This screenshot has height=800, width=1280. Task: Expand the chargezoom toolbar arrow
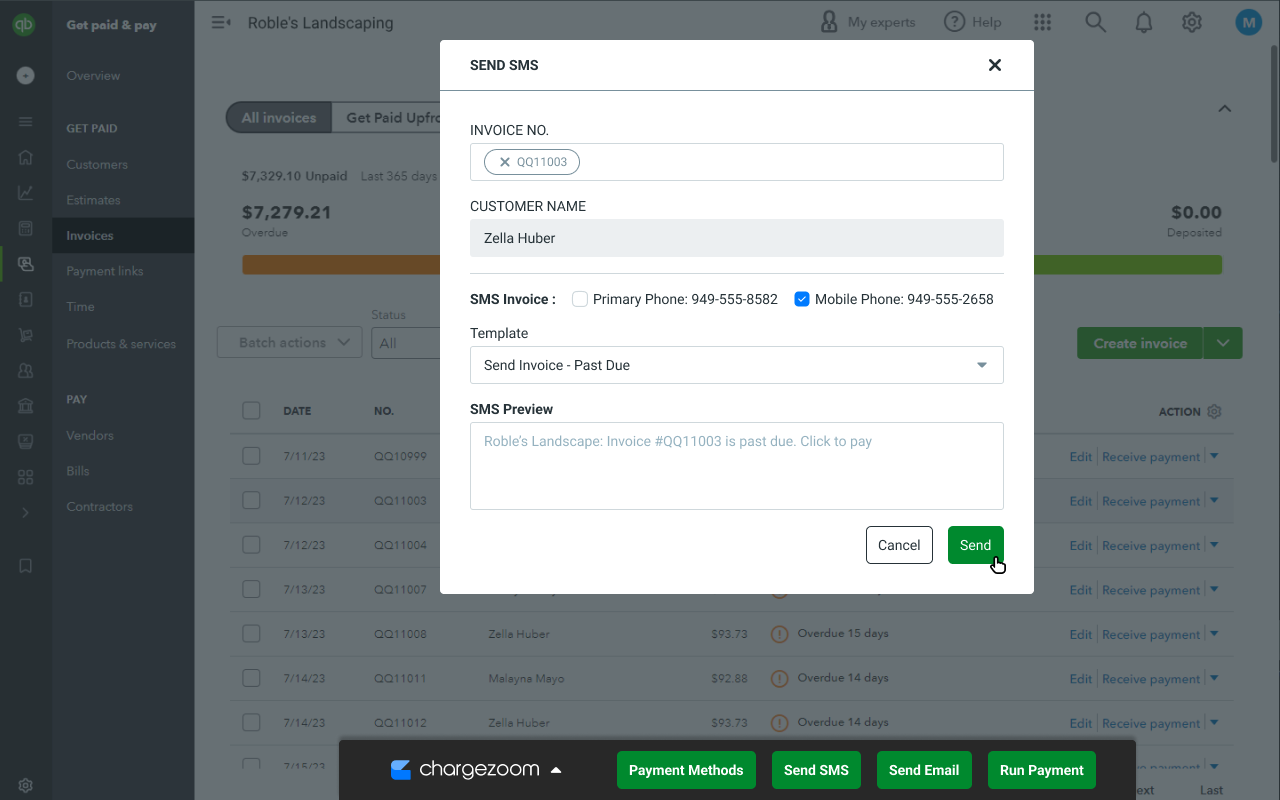tap(556, 770)
